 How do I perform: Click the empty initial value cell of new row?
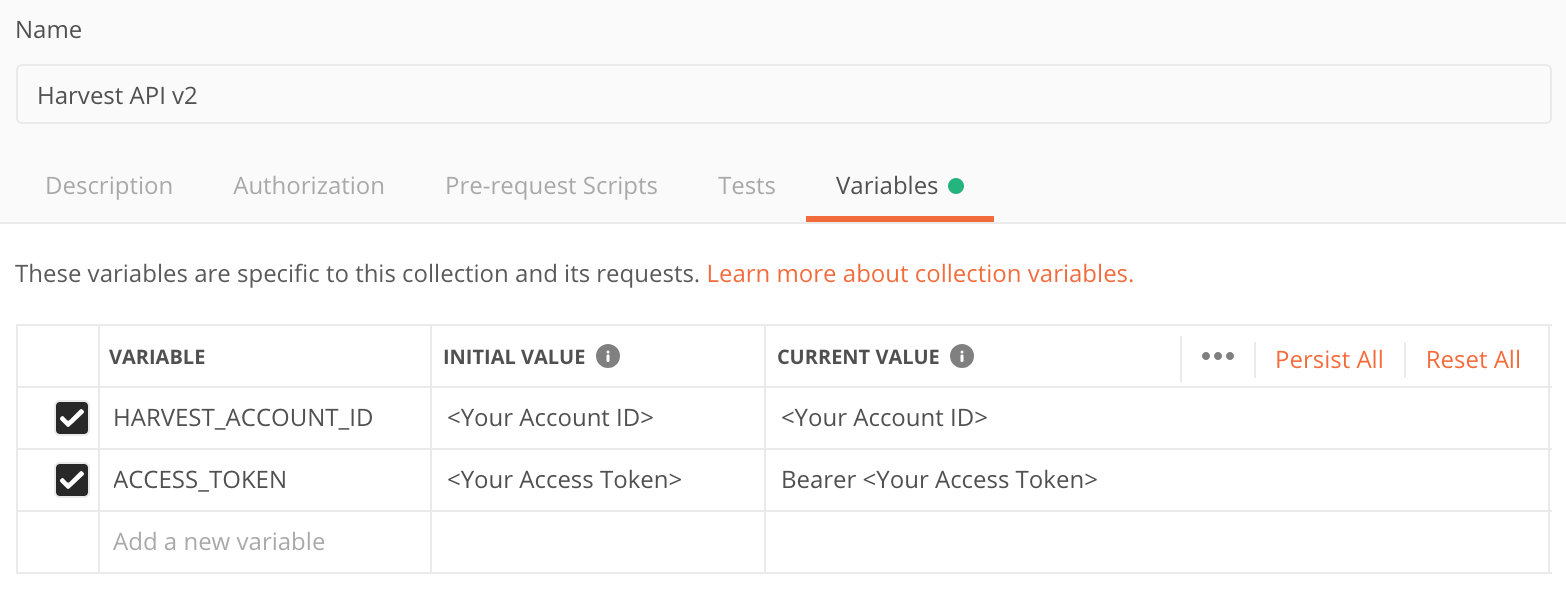click(x=598, y=542)
